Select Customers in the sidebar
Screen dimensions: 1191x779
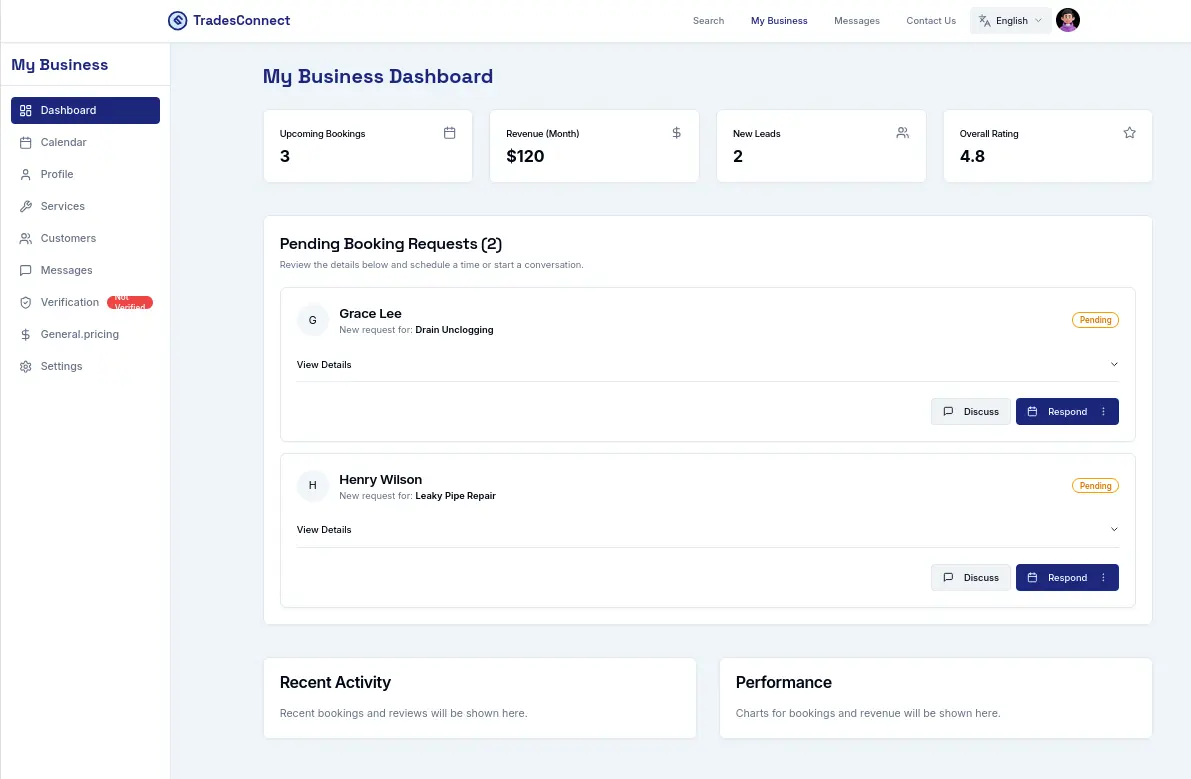tap(68, 239)
